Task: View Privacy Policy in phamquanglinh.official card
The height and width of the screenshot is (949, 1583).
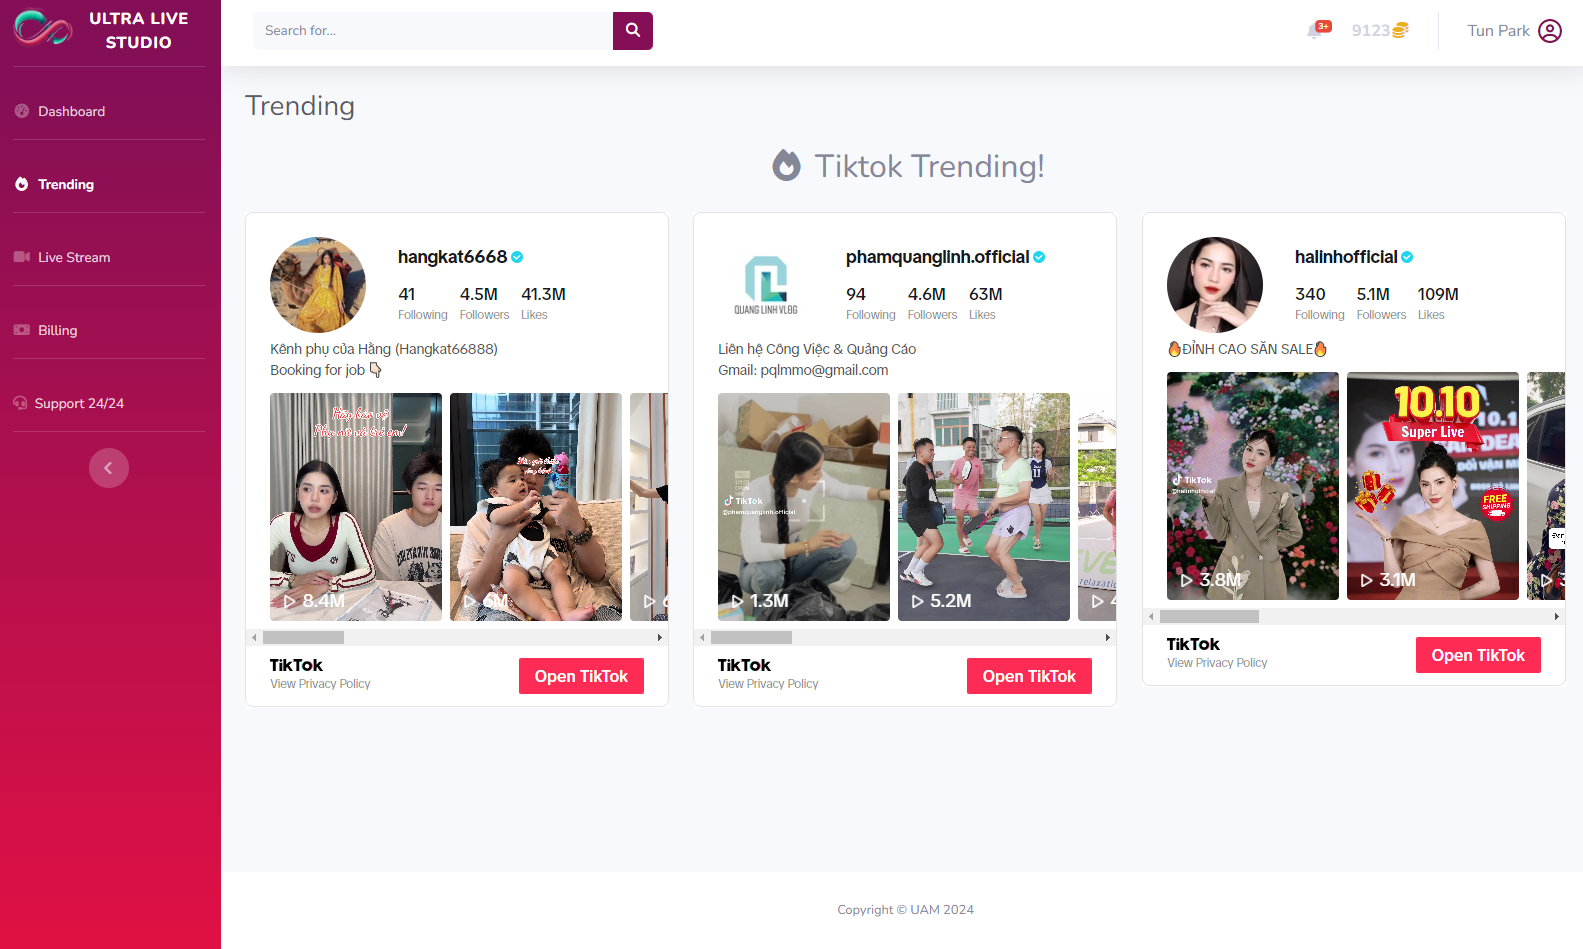Action: point(768,684)
